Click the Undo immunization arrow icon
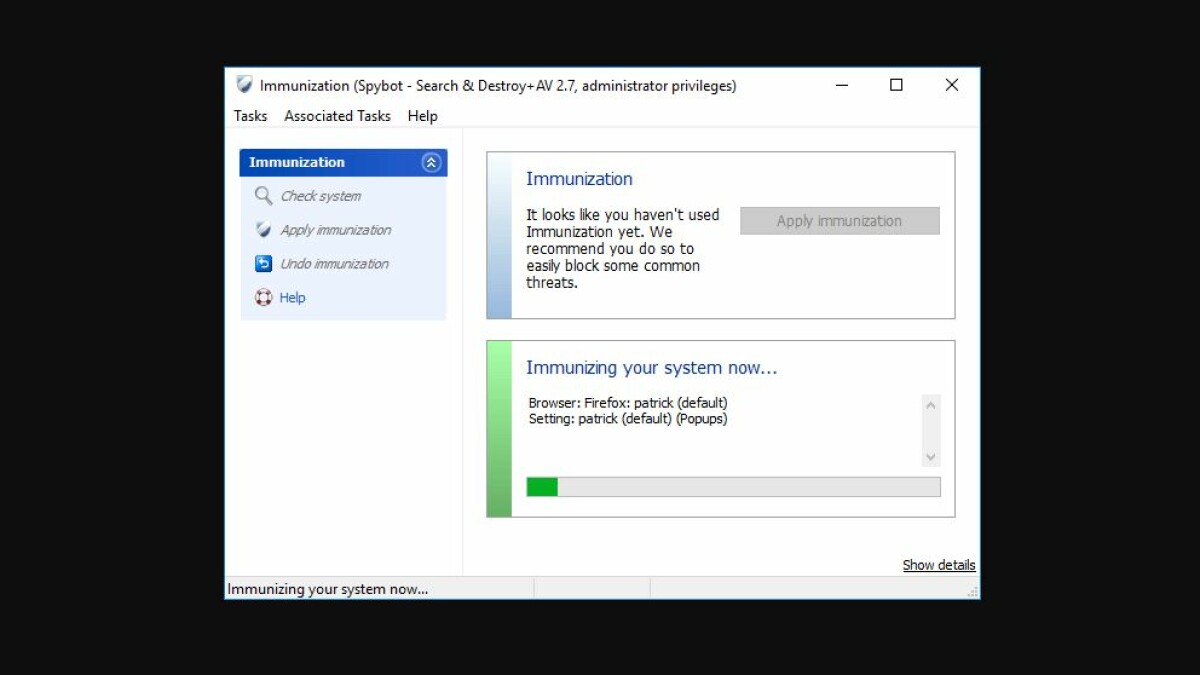The image size is (1200, 675). click(x=263, y=264)
